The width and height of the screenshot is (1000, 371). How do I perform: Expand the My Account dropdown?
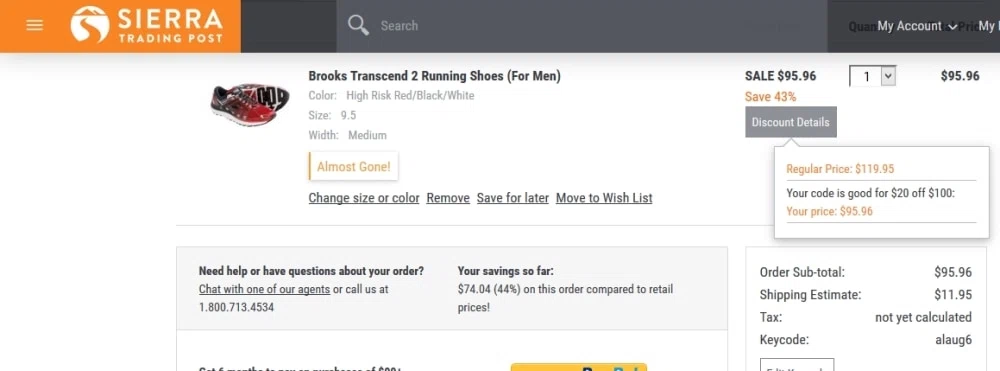click(x=916, y=26)
